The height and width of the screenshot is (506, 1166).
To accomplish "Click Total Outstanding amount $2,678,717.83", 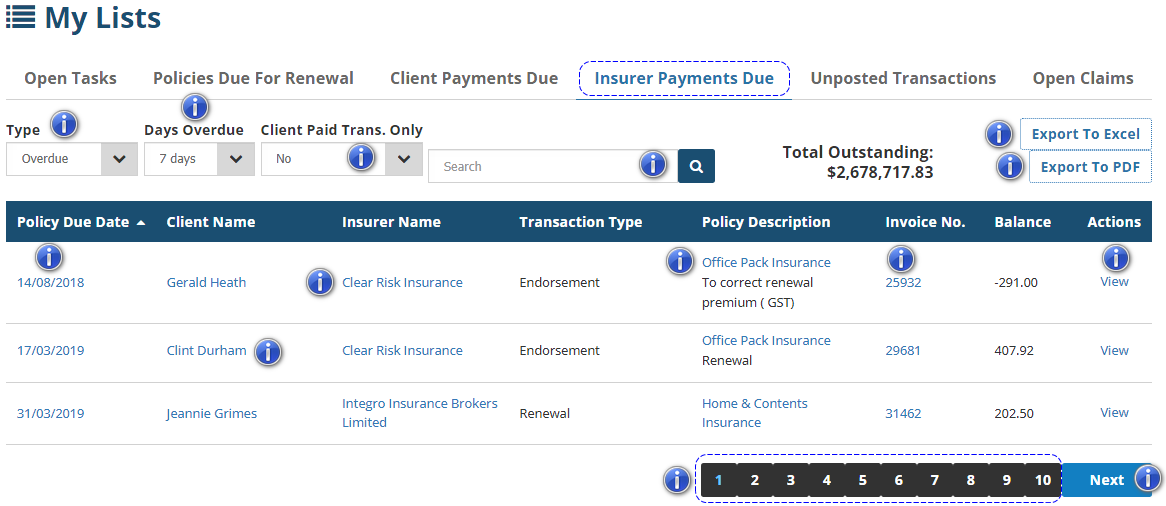I will coord(880,173).
